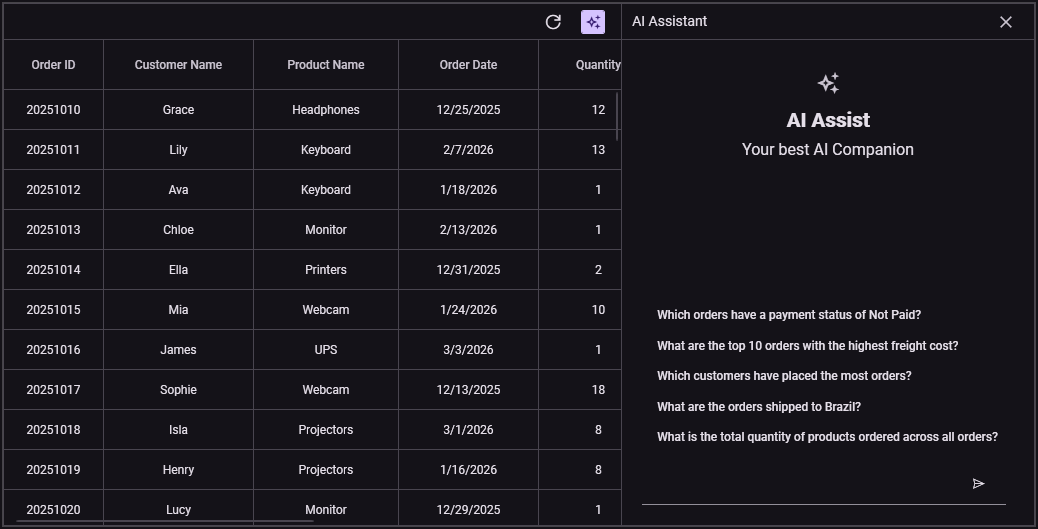Toggle the AI Assistant sparkle button

[x=593, y=22]
